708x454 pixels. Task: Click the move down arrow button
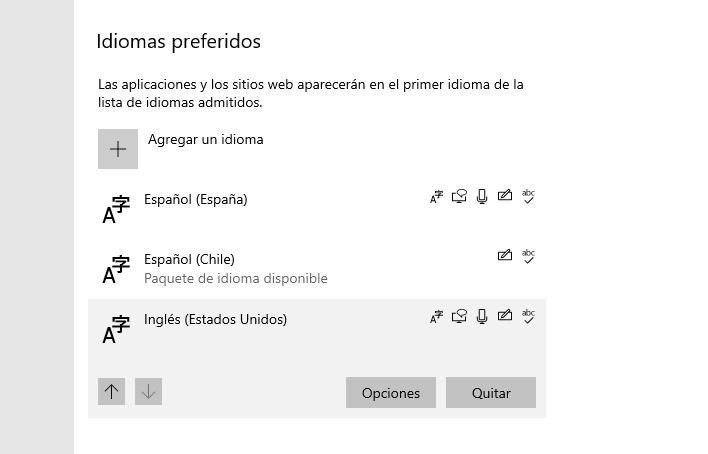point(149,392)
